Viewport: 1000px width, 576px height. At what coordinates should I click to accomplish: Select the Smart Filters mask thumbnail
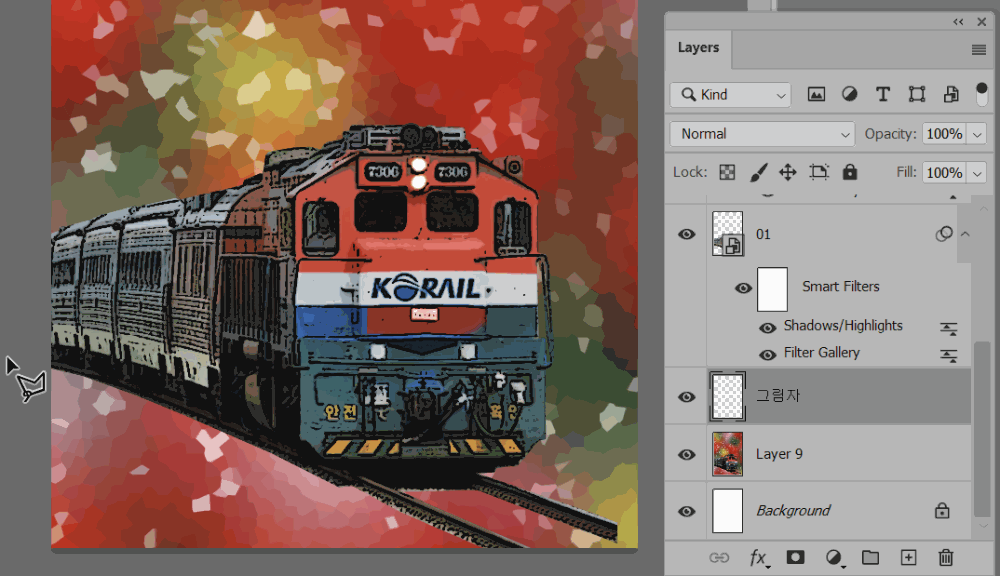click(x=772, y=289)
